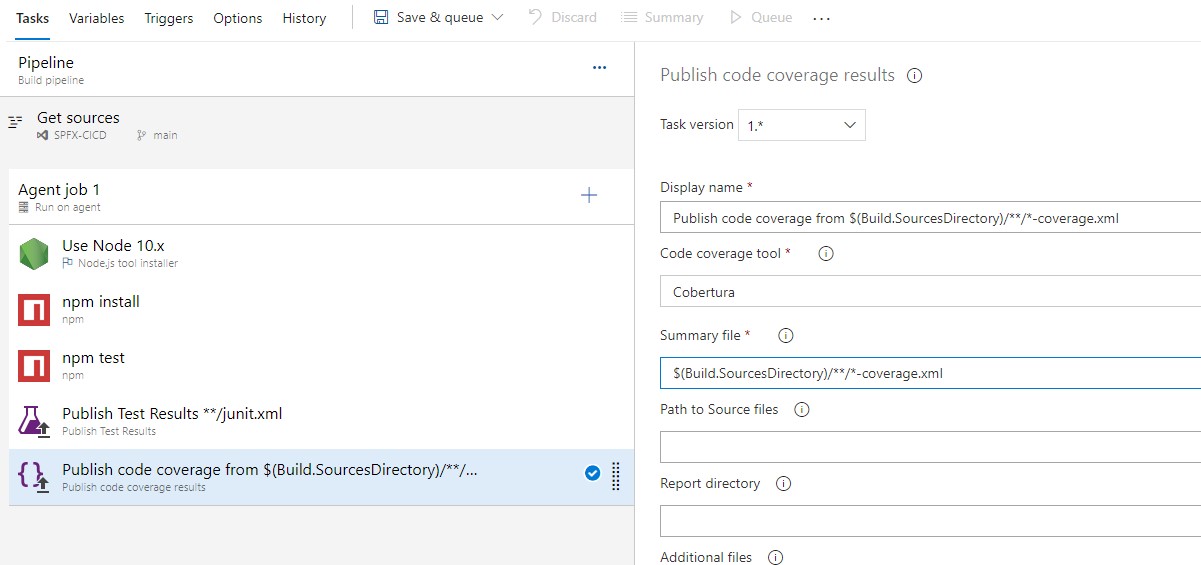Open the Task version dropdown
Viewport: 1201px width, 565px height.
[x=801, y=125]
